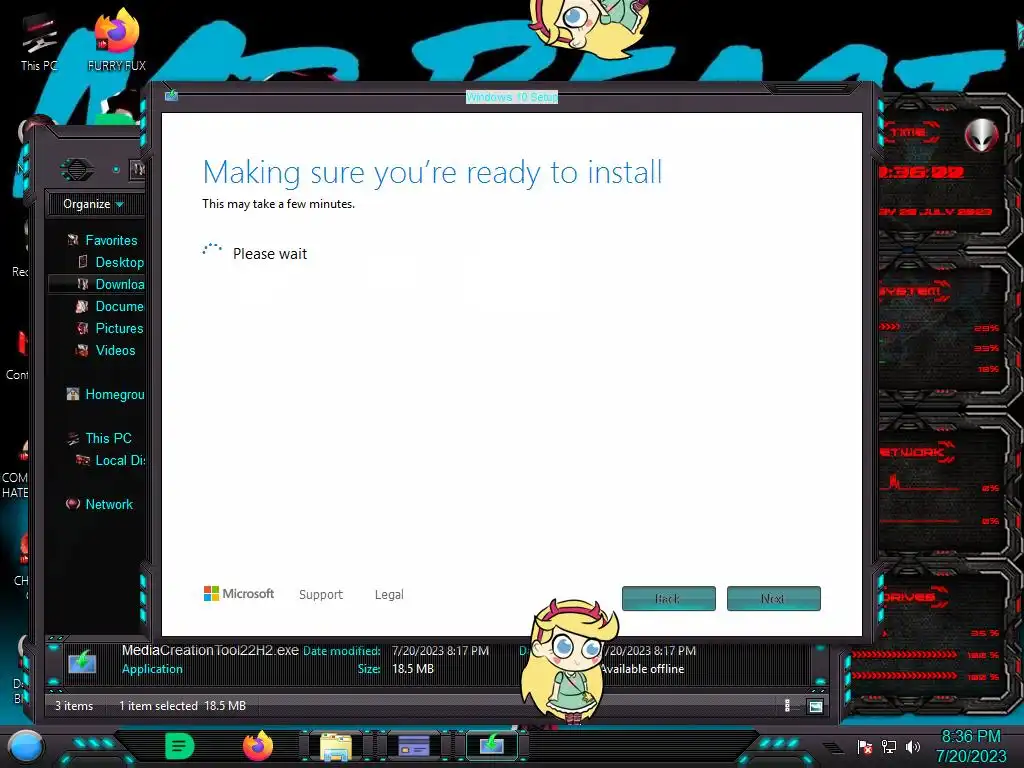1024x768 pixels.
Task: Launch Firefox from the taskbar
Action: (258, 746)
